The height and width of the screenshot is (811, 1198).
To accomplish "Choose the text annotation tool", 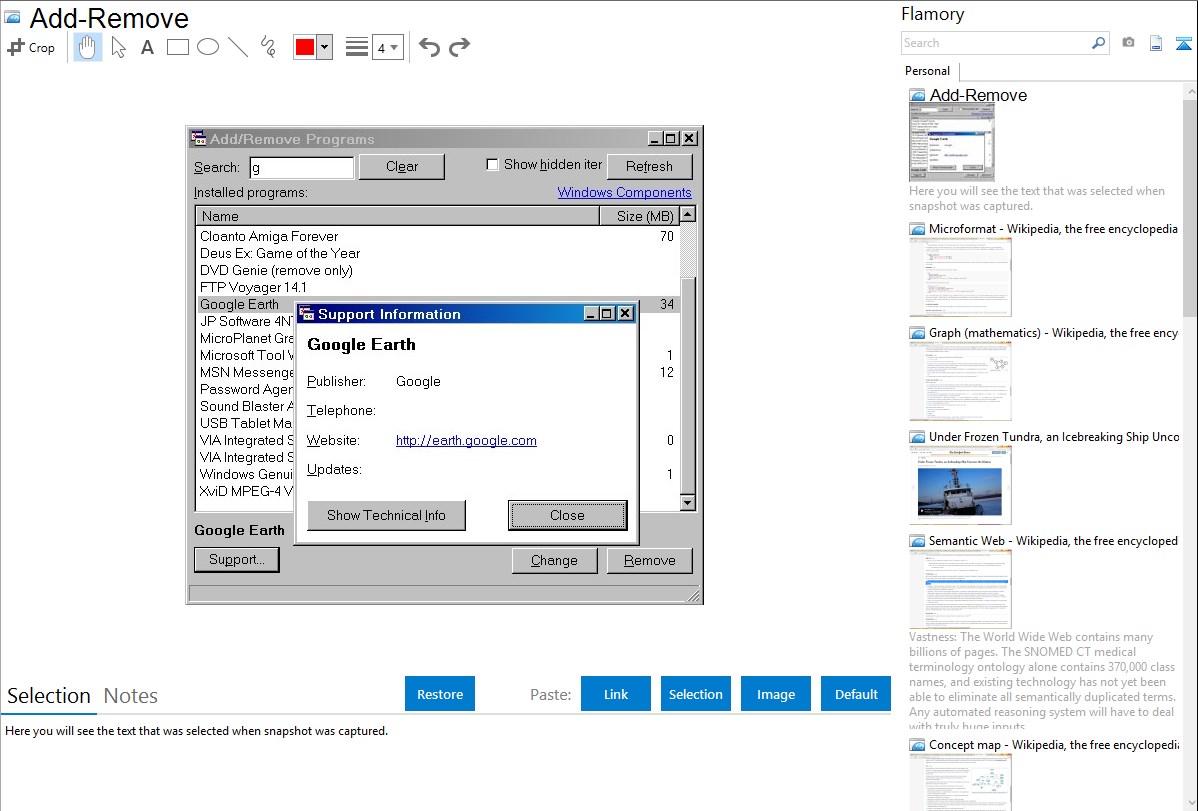I will pos(147,47).
